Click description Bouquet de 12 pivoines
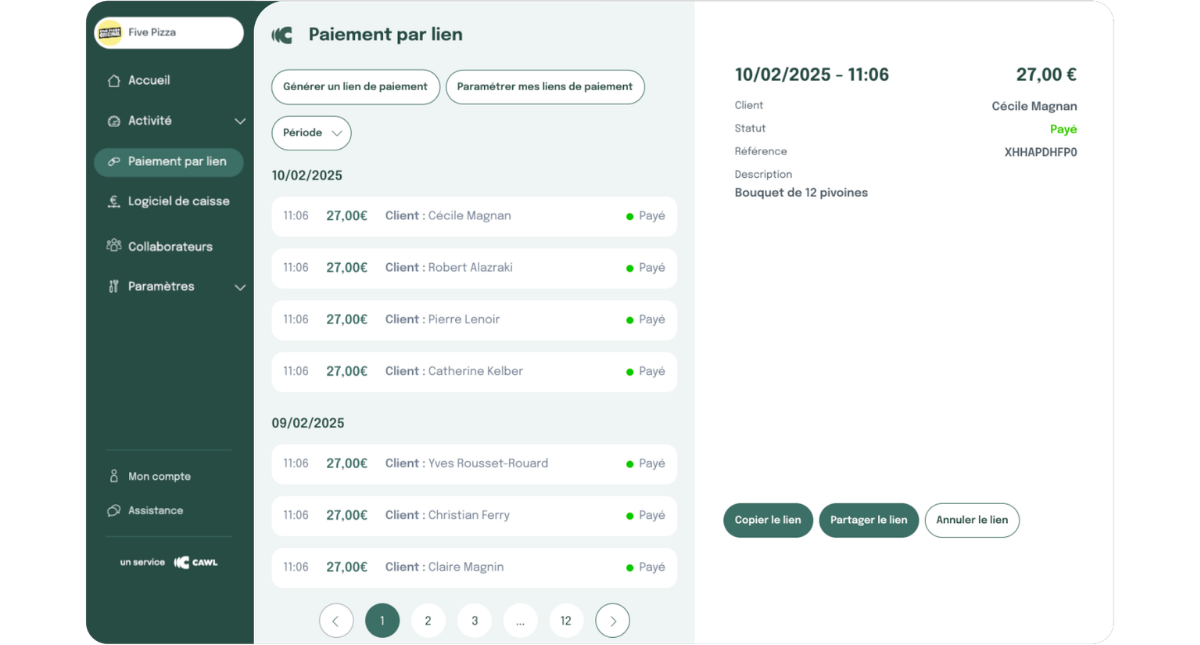Image resolution: width=1200 pixels, height=645 pixels. click(x=801, y=193)
